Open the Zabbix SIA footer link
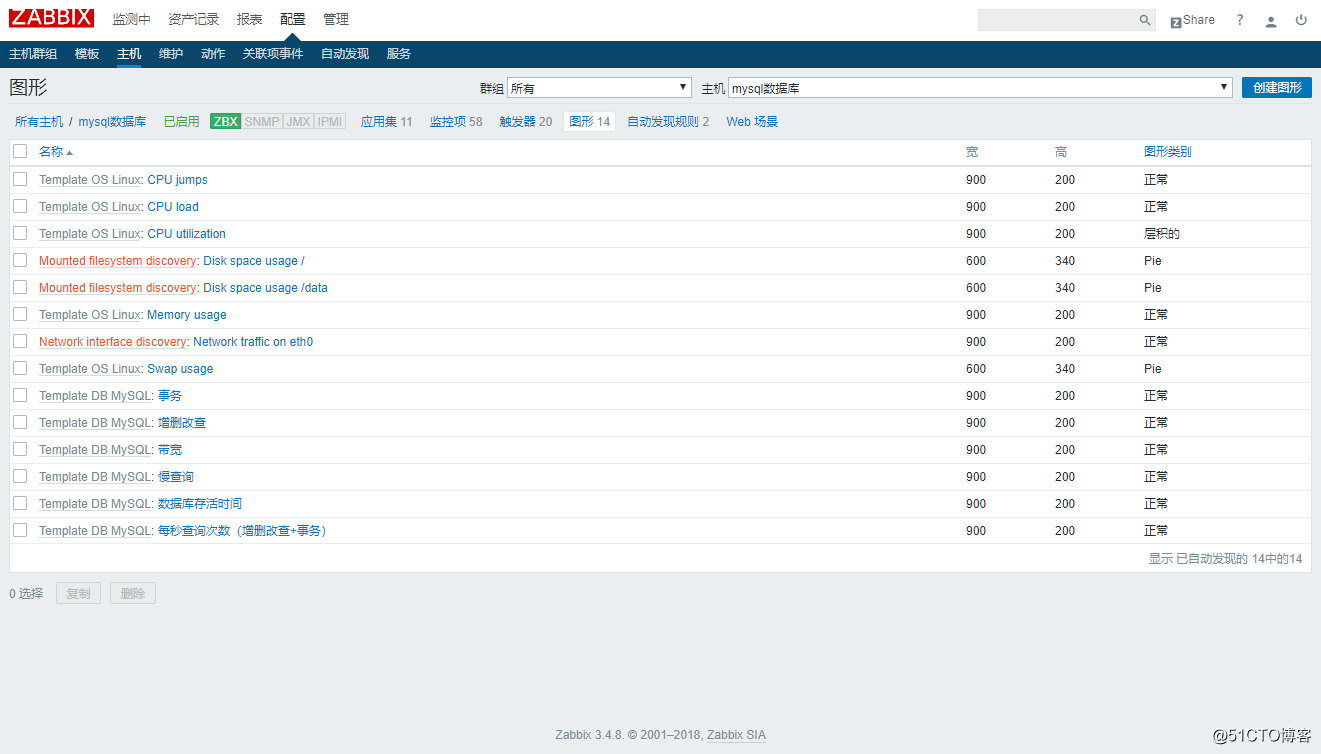The width and height of the screenshot is (1321, 754). [x=737, y=735]
